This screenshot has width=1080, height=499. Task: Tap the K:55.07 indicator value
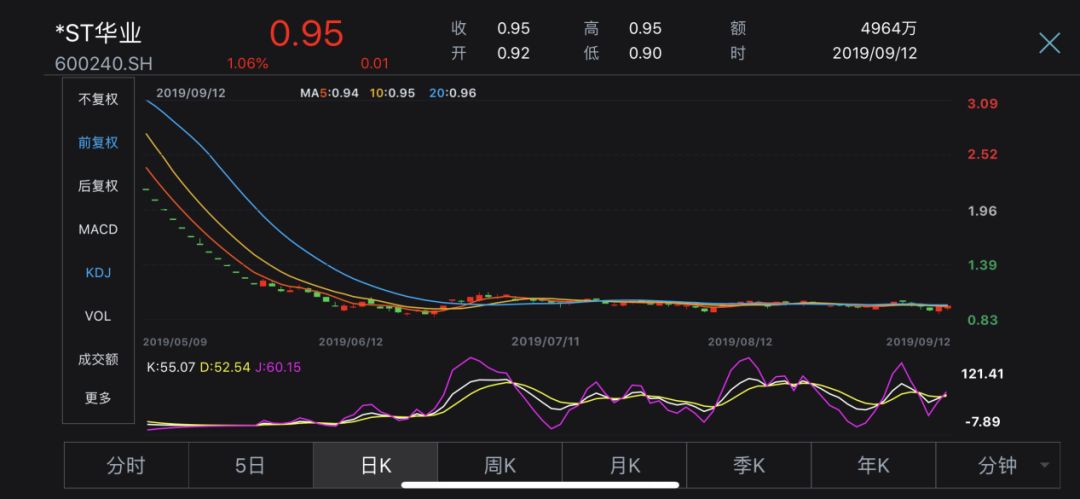(x=172, y=367)
